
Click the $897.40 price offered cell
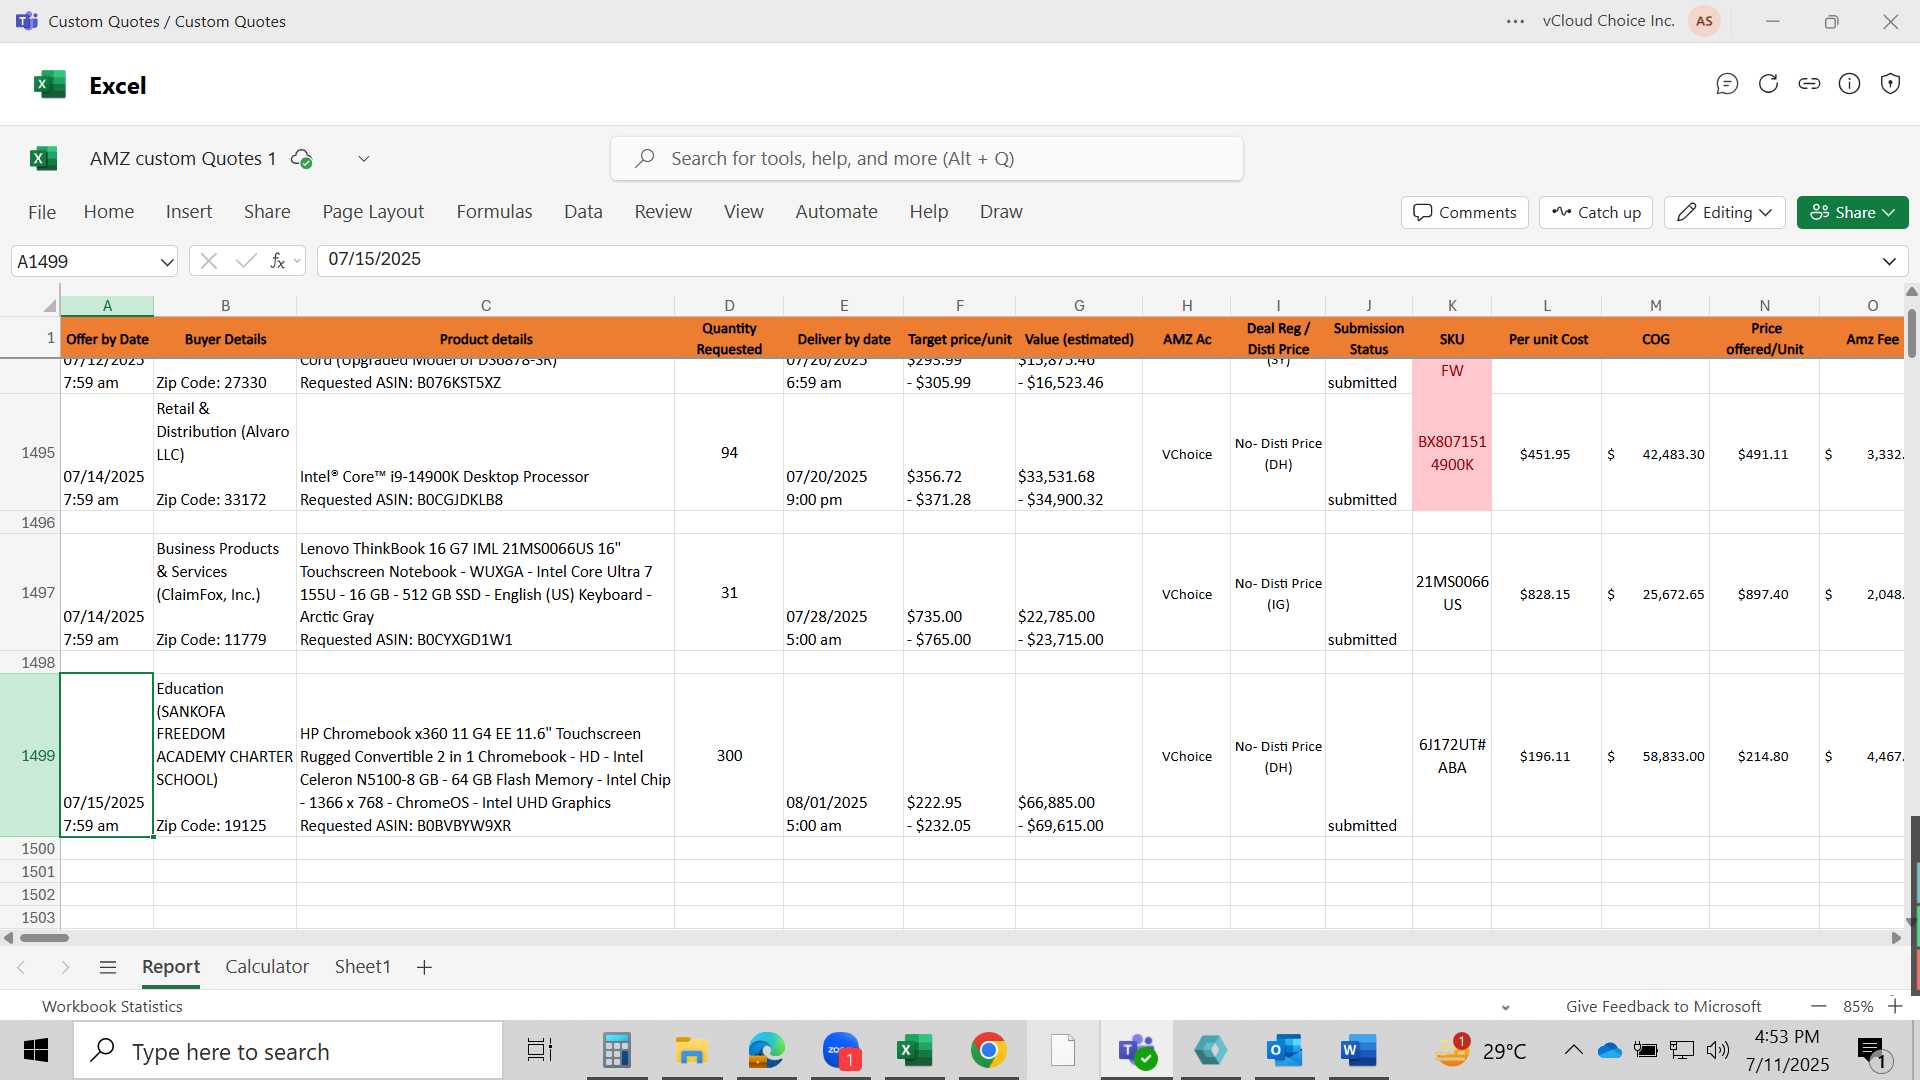point(1763,594)
